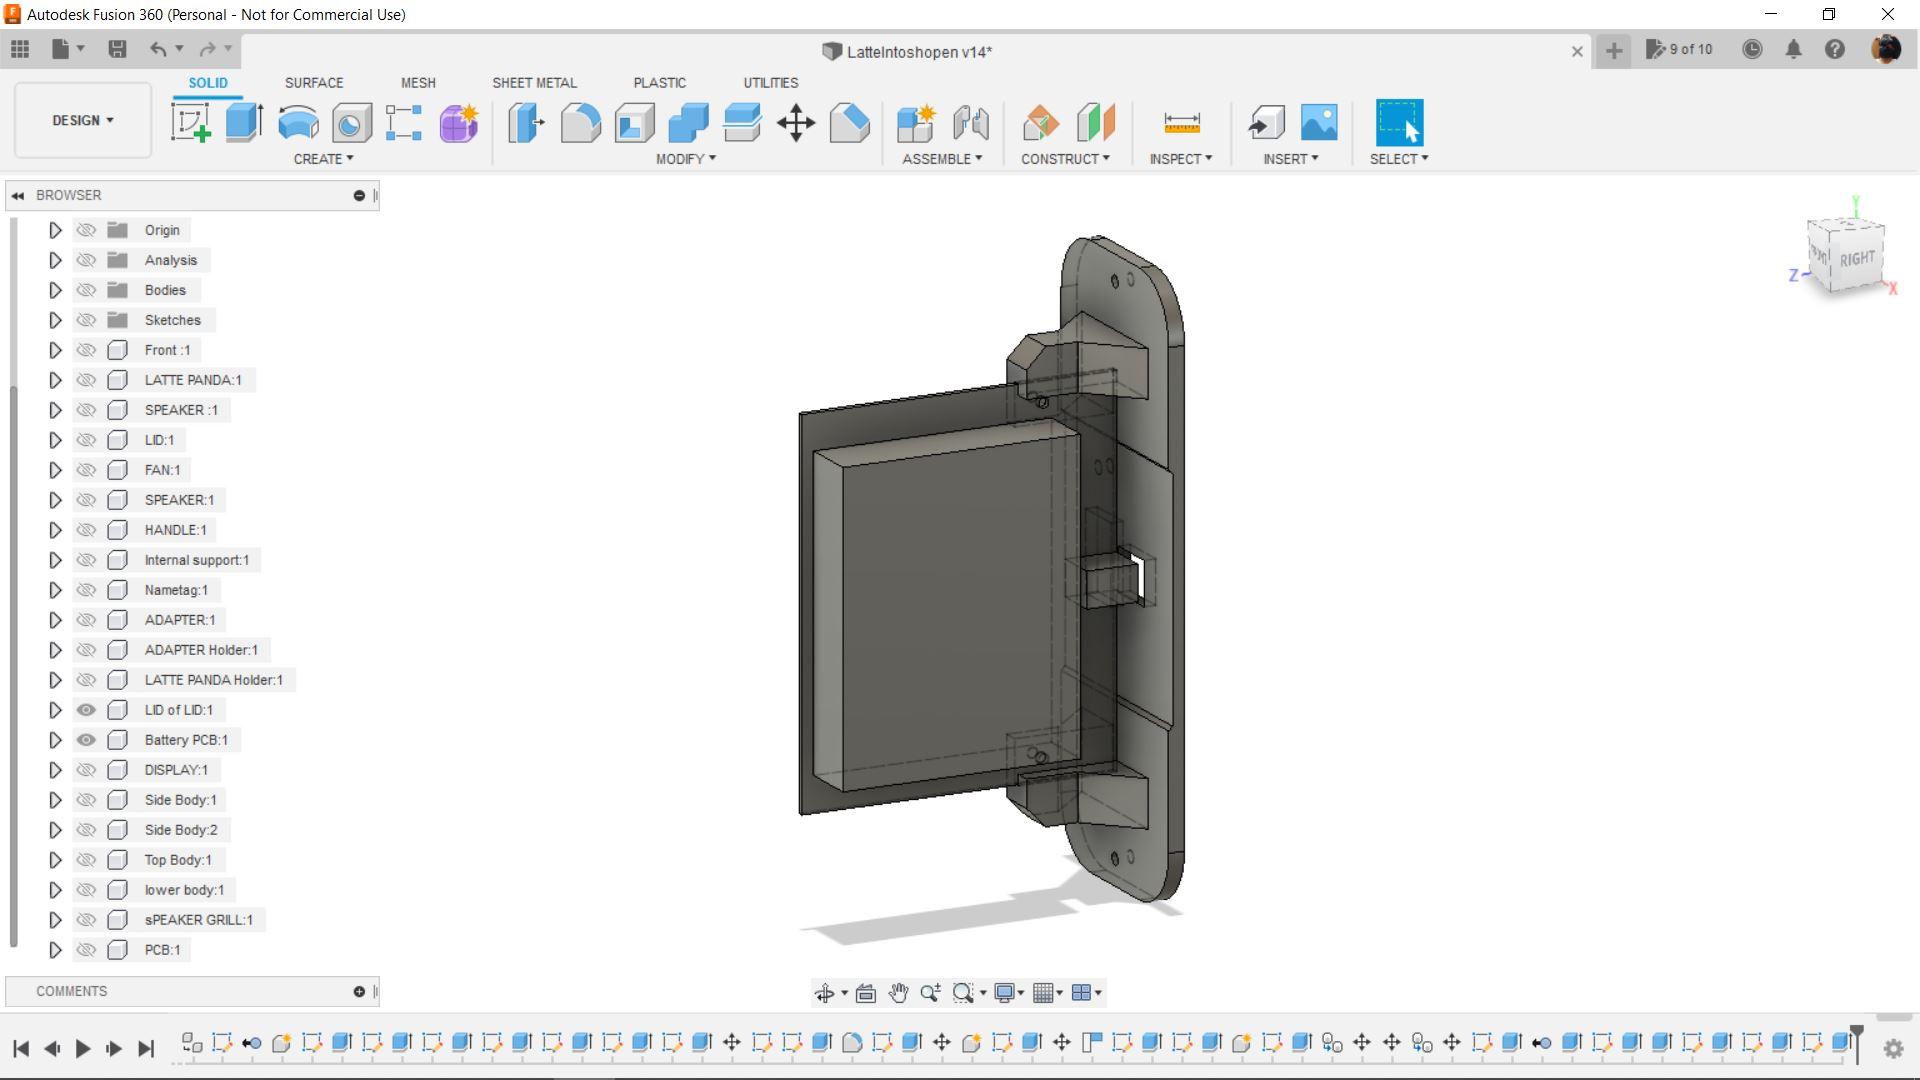1920x1080 pixels.
Task: Expand the HANDLE:1 component tree node
Action: coord(55,530)
